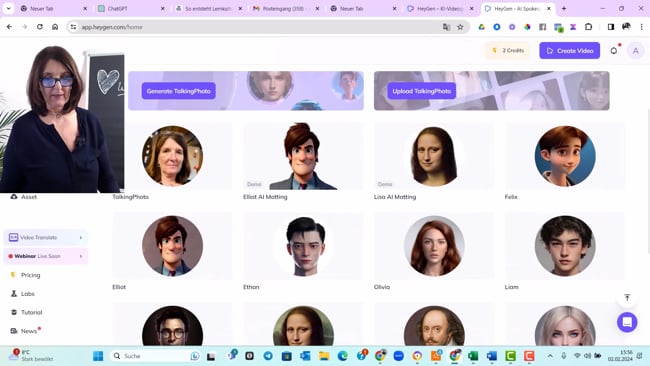Click the Create Video button
Viewport: 650px width, 366px height.
pos(569,51)
